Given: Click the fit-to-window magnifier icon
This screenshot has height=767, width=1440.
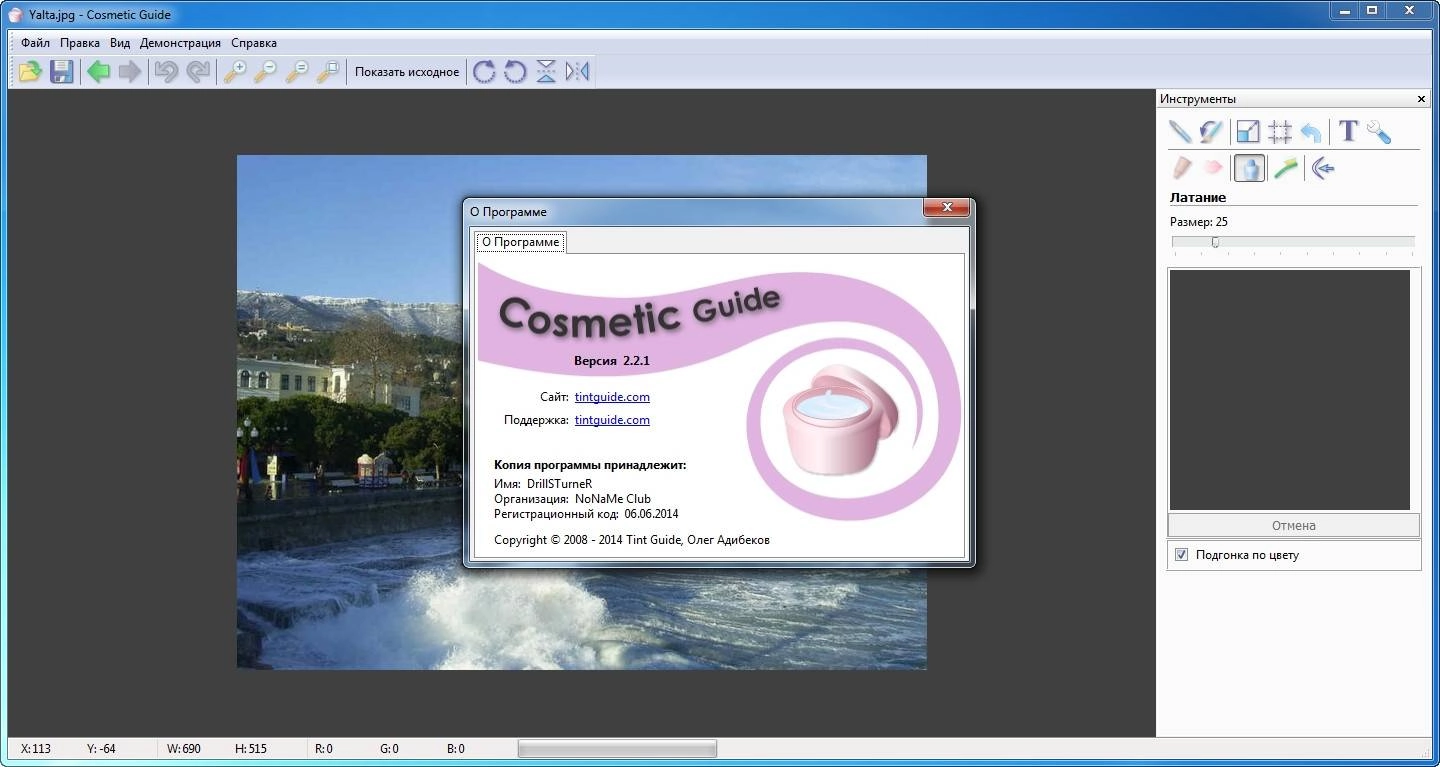Looking at the screenshot, I should pos(328,72).
